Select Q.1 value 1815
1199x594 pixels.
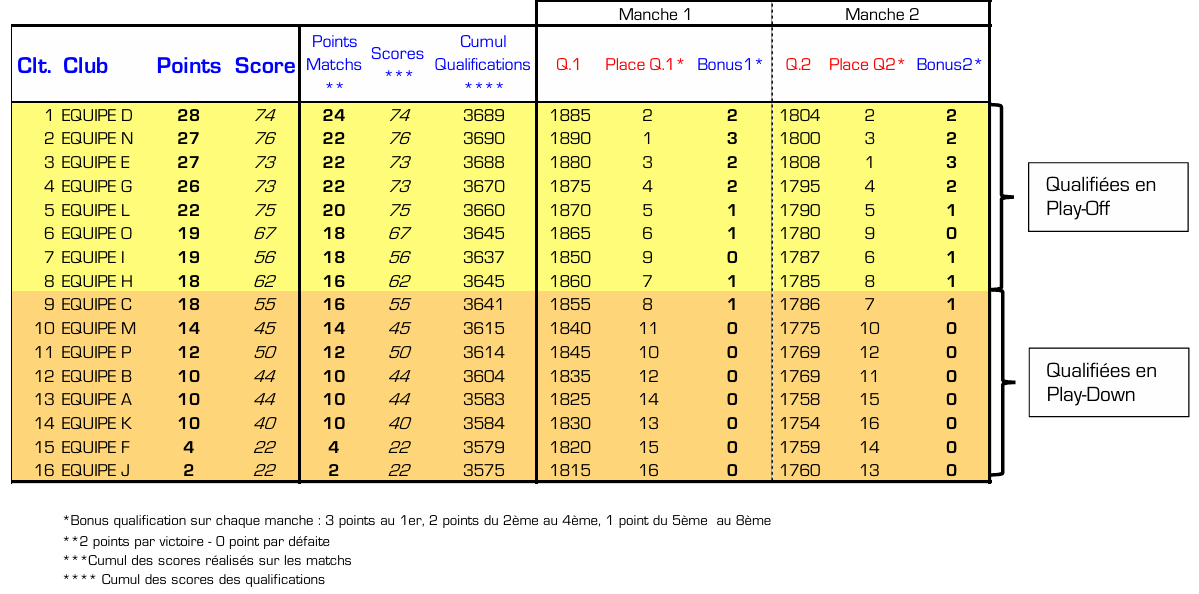[x=570, y=471]
